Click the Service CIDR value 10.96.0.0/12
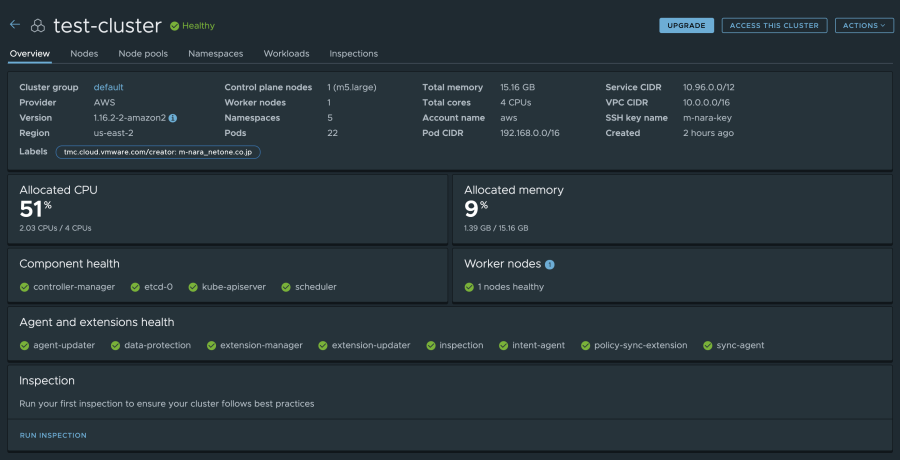Viewport: 900px width, 460px height. tap(708, 87)
